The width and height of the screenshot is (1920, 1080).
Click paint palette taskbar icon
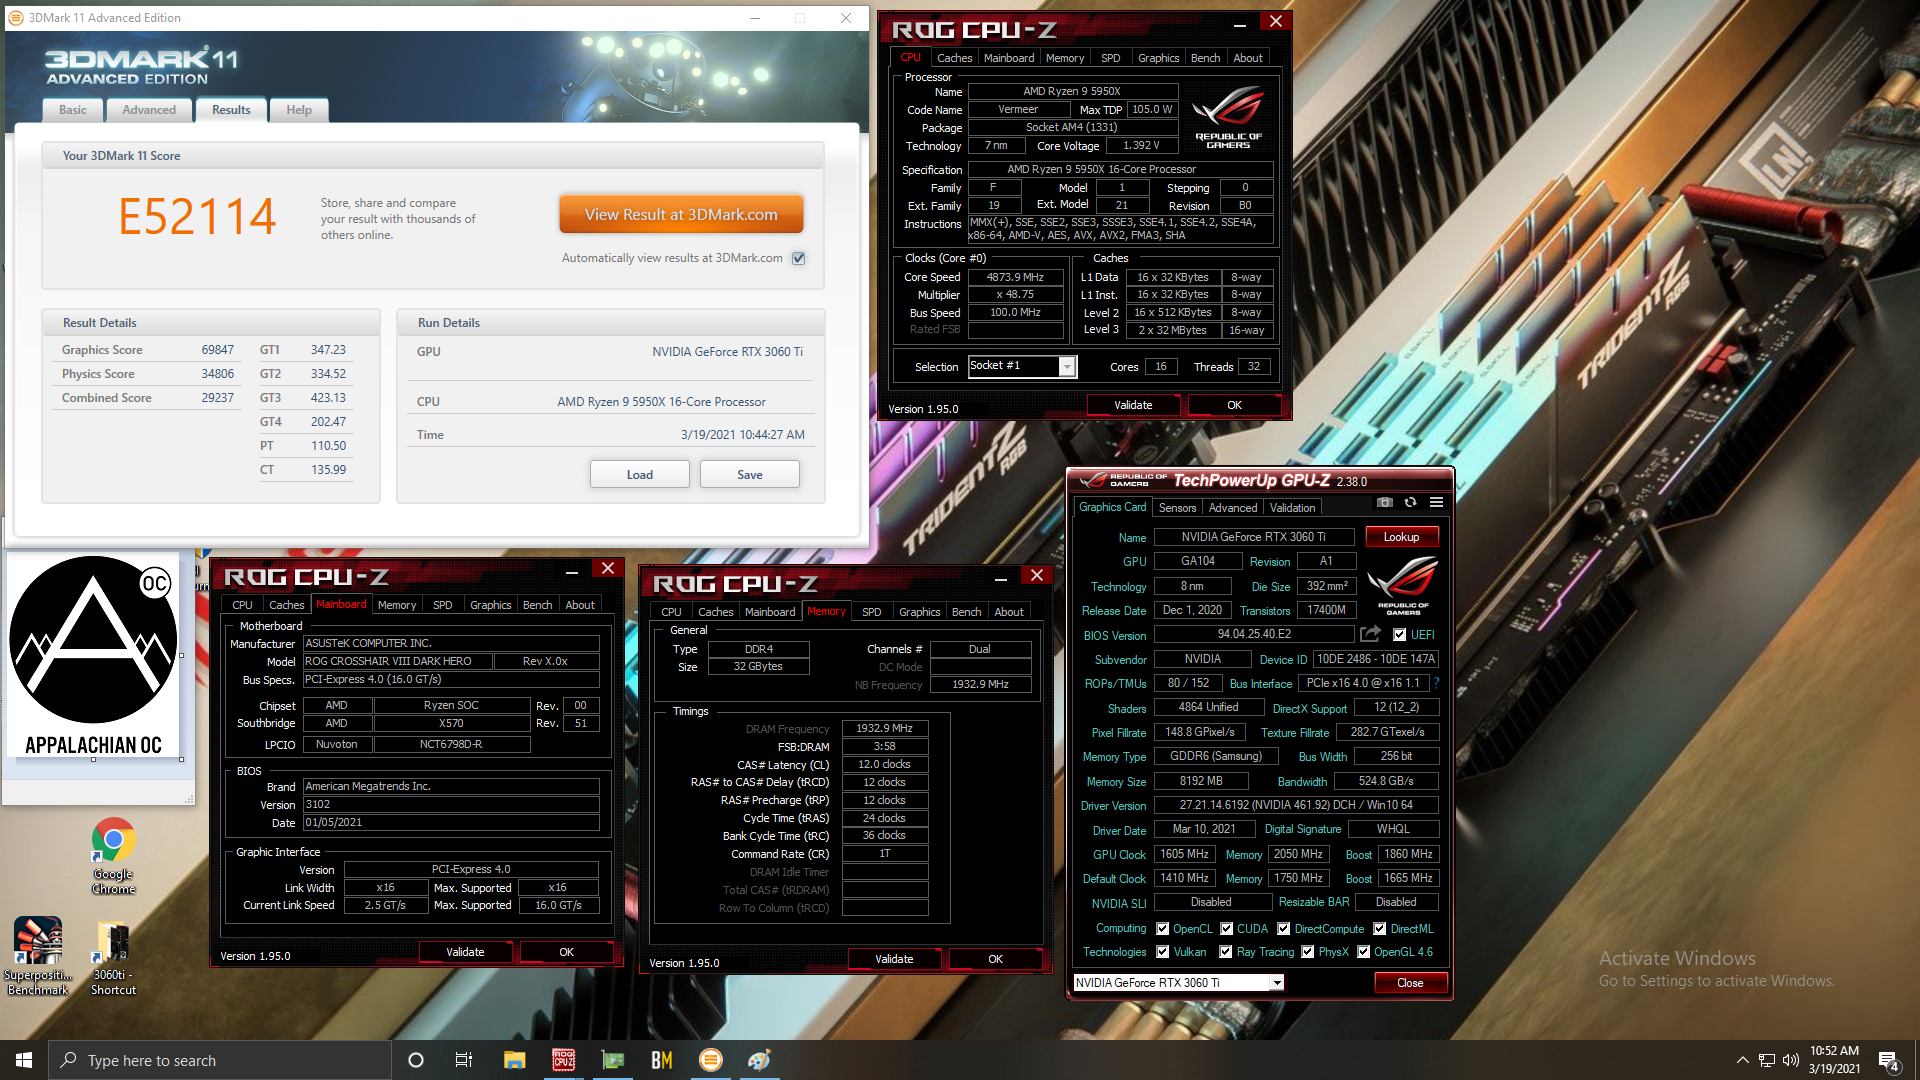tap(759, 1060)
